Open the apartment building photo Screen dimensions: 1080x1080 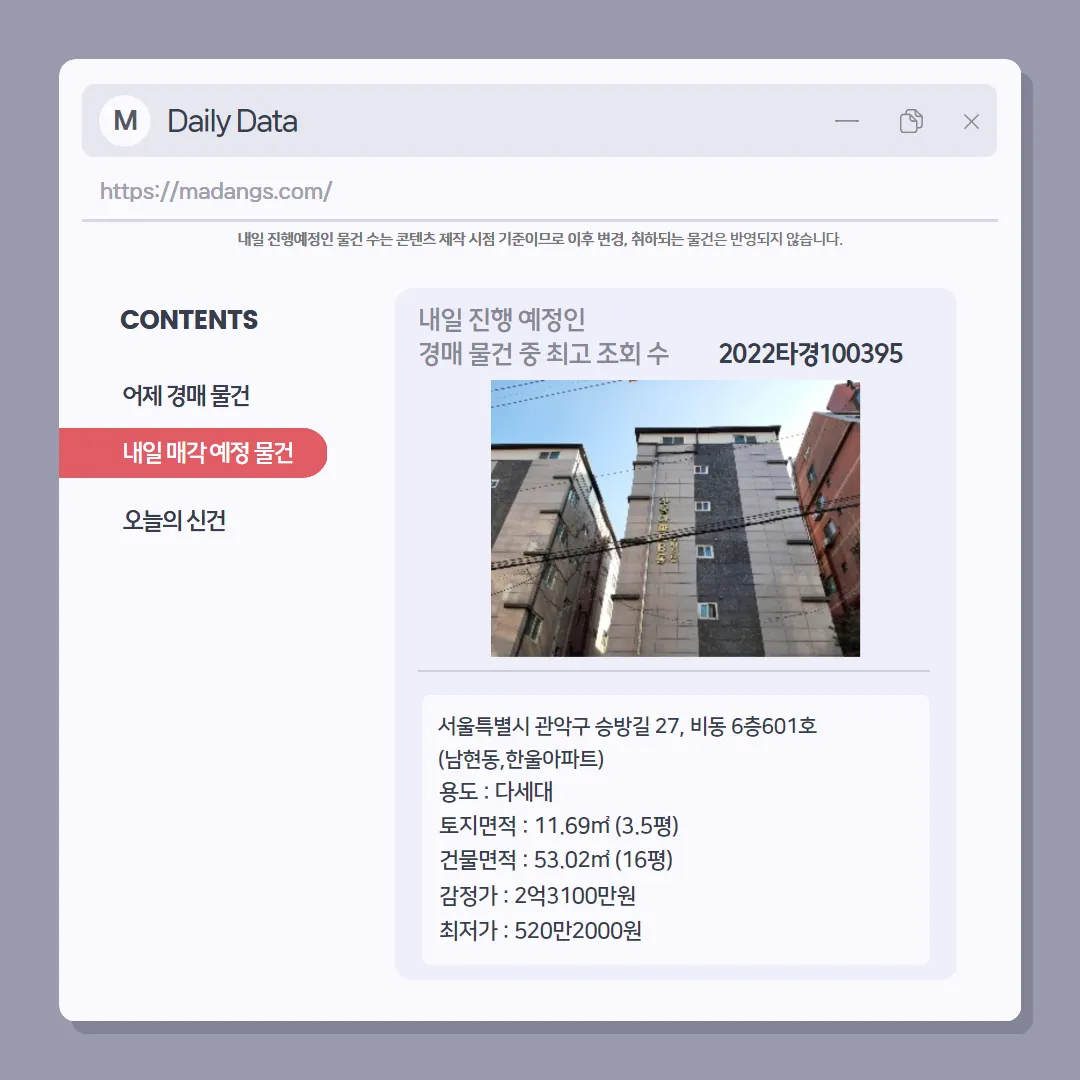[x=675, y=518]
